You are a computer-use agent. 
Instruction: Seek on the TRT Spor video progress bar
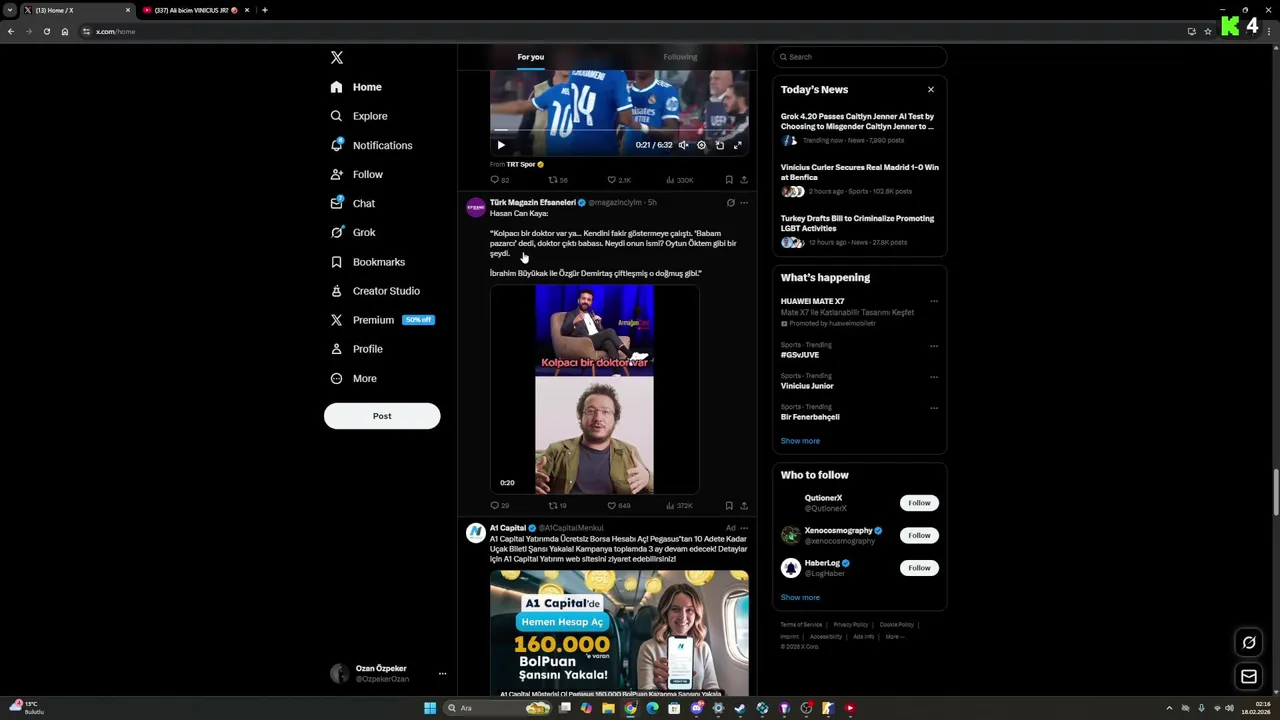pyautogui.click(x=619, y=130)
